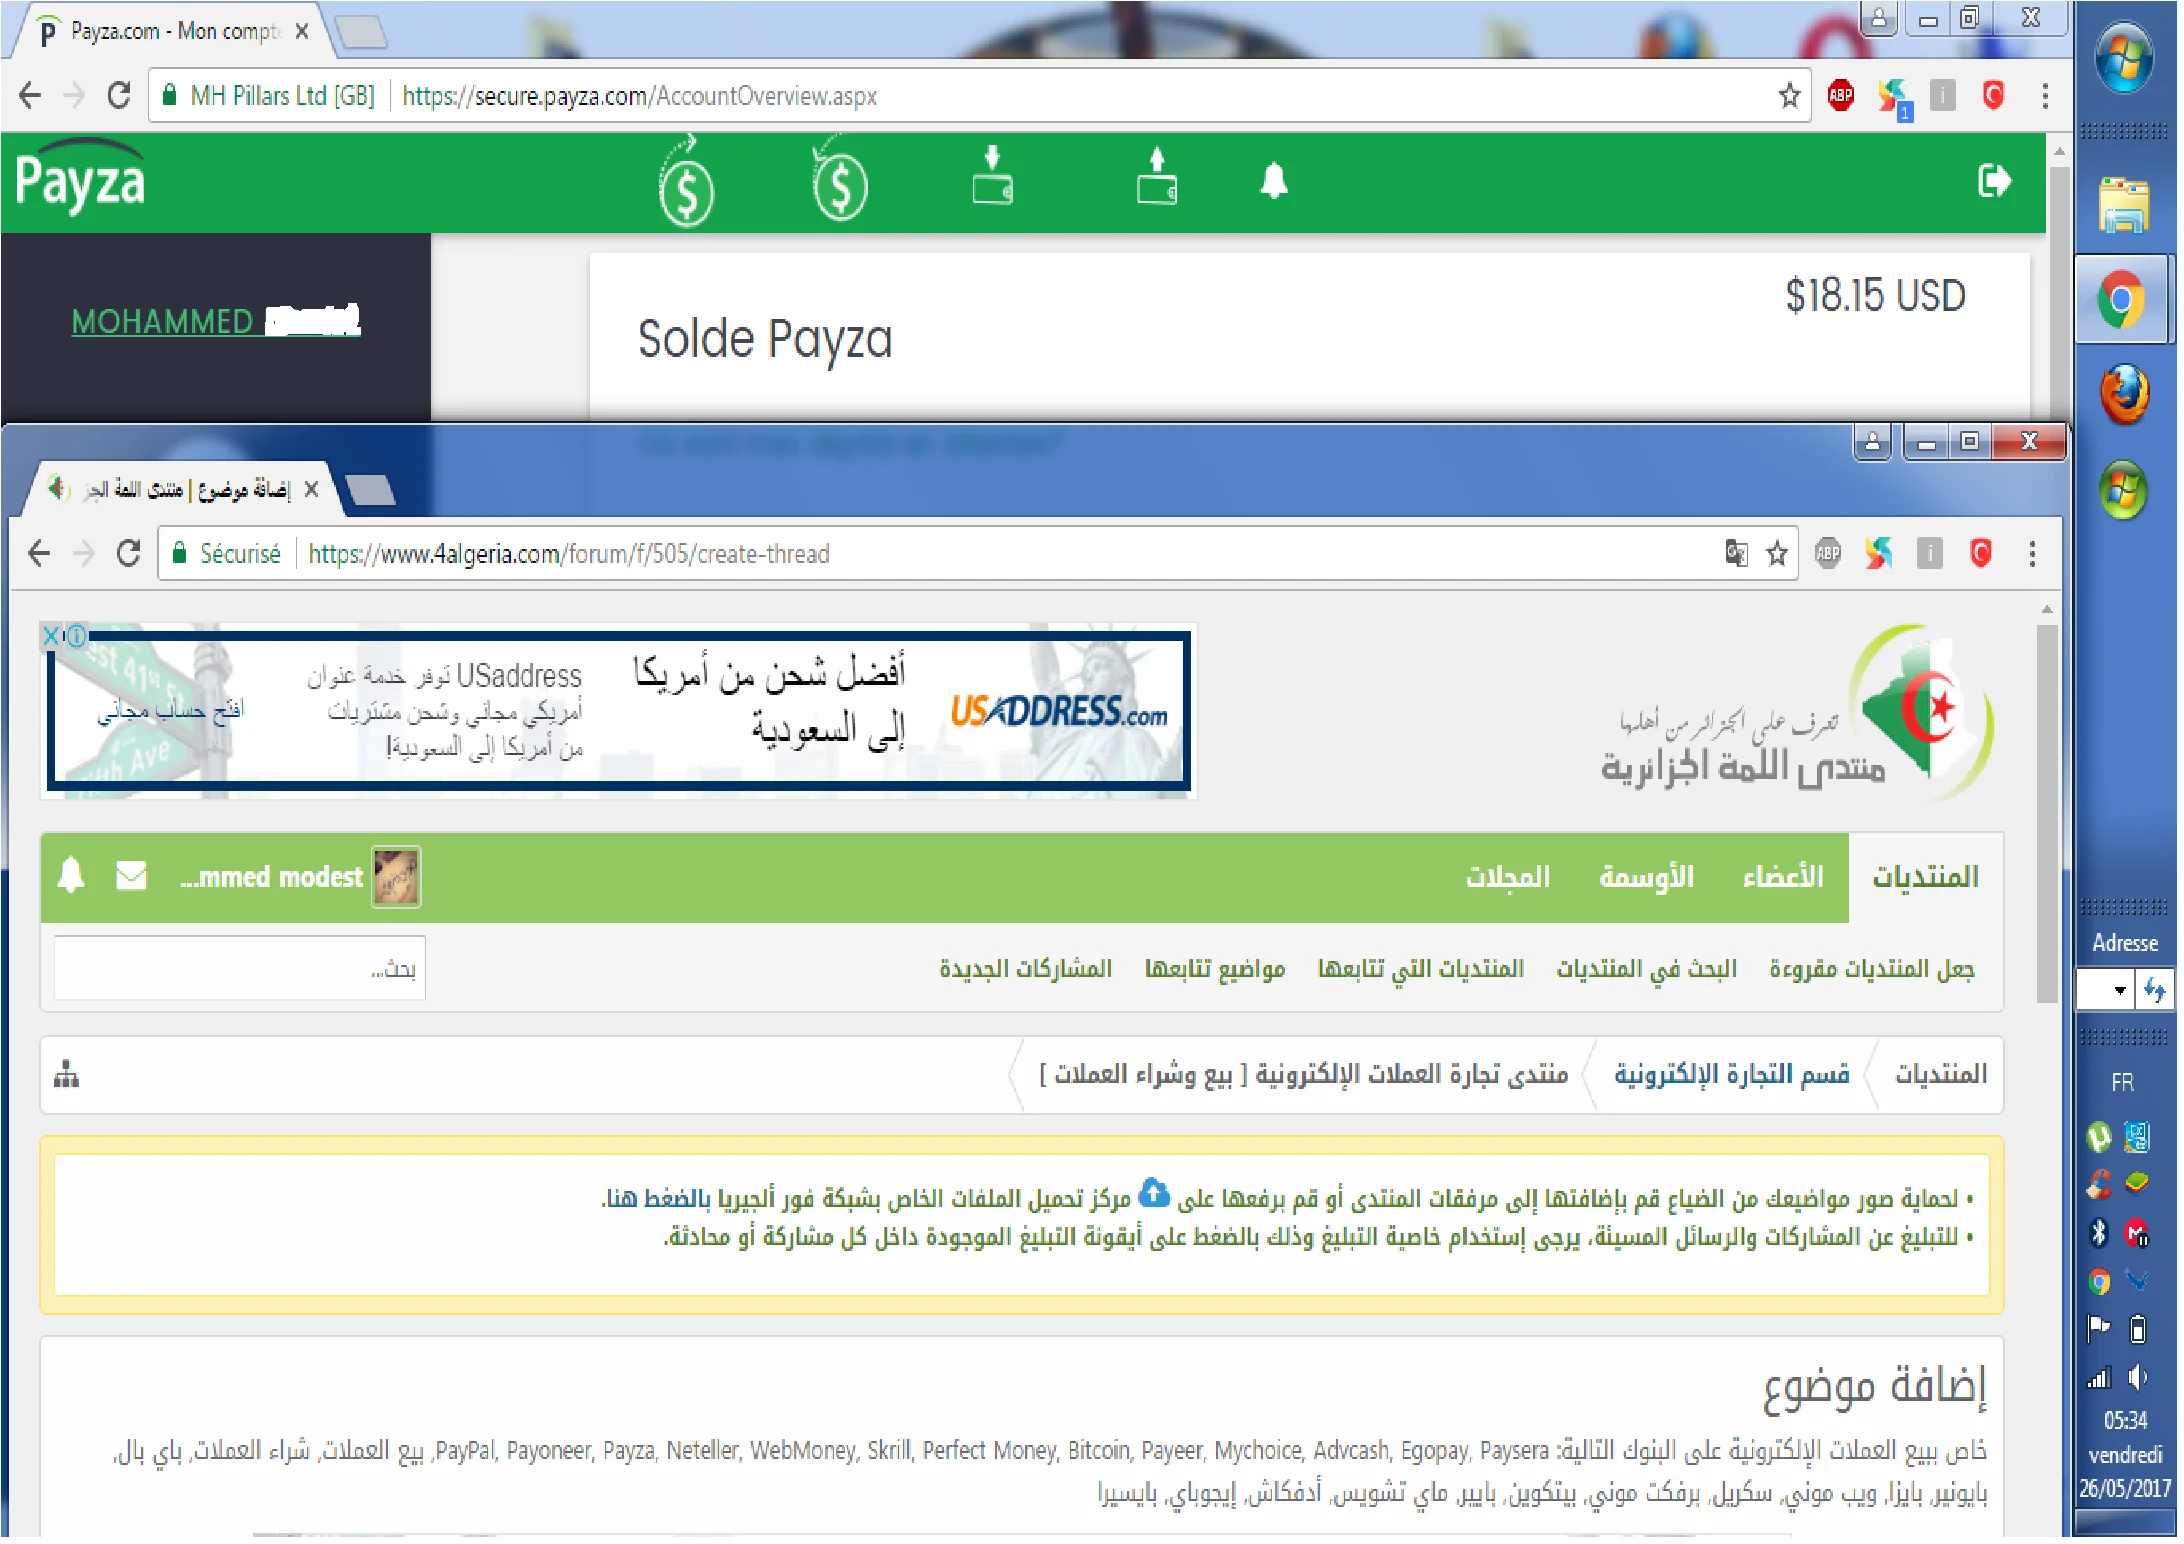Open forum messages envelope icon
2184x1544 pixels.
coord(131,875)
